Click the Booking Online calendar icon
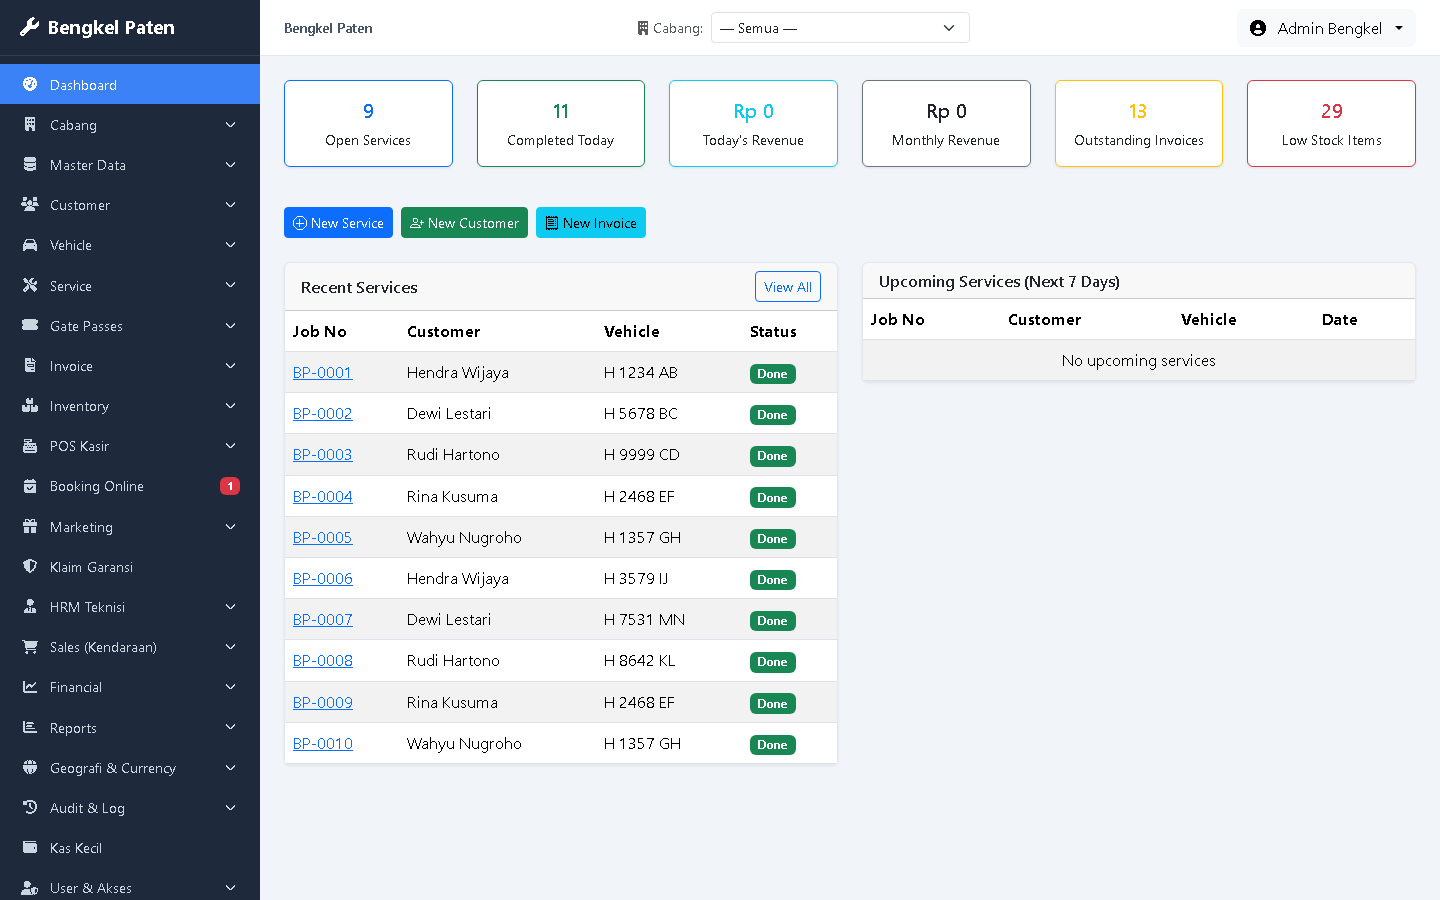 pos(30,486)
